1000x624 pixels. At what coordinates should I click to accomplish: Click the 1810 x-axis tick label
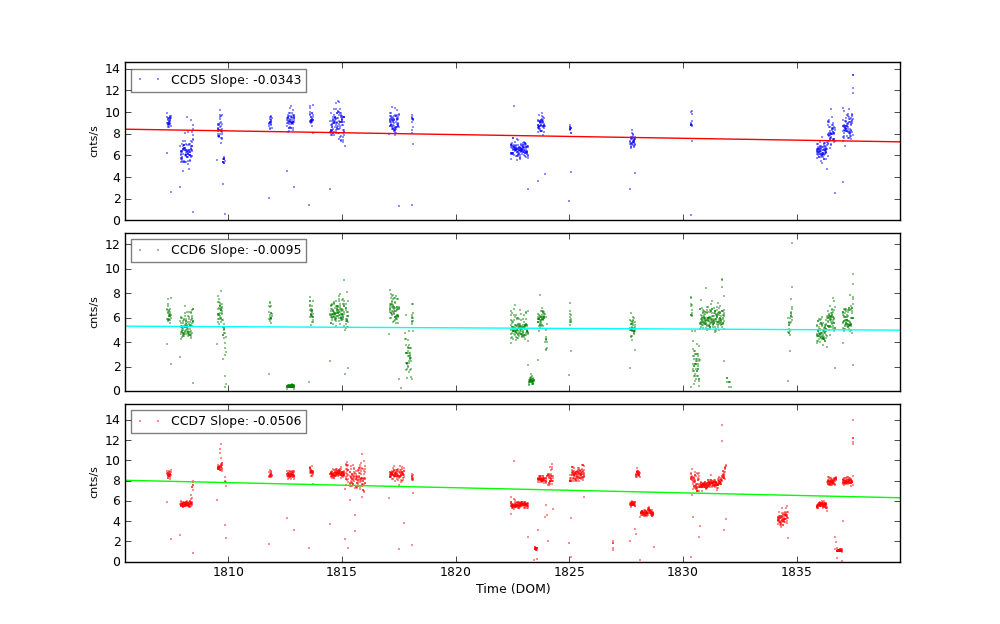(x=228, y=572)
